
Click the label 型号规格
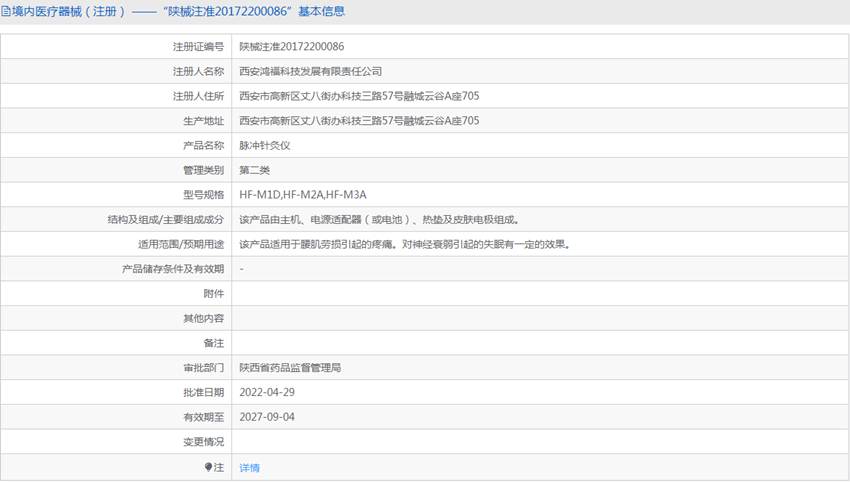click(x=203, y=195)
